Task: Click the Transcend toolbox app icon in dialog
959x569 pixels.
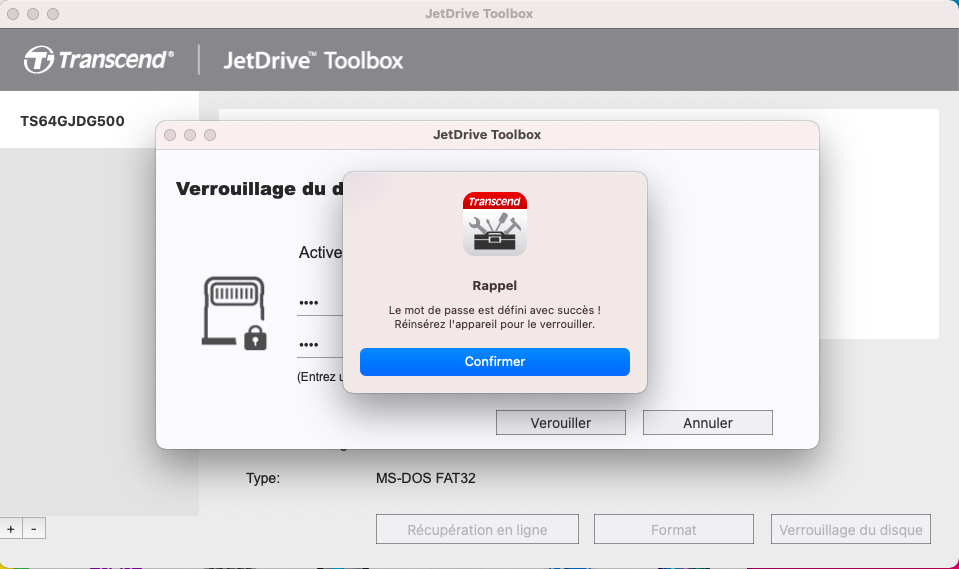Action: [494, 224]
